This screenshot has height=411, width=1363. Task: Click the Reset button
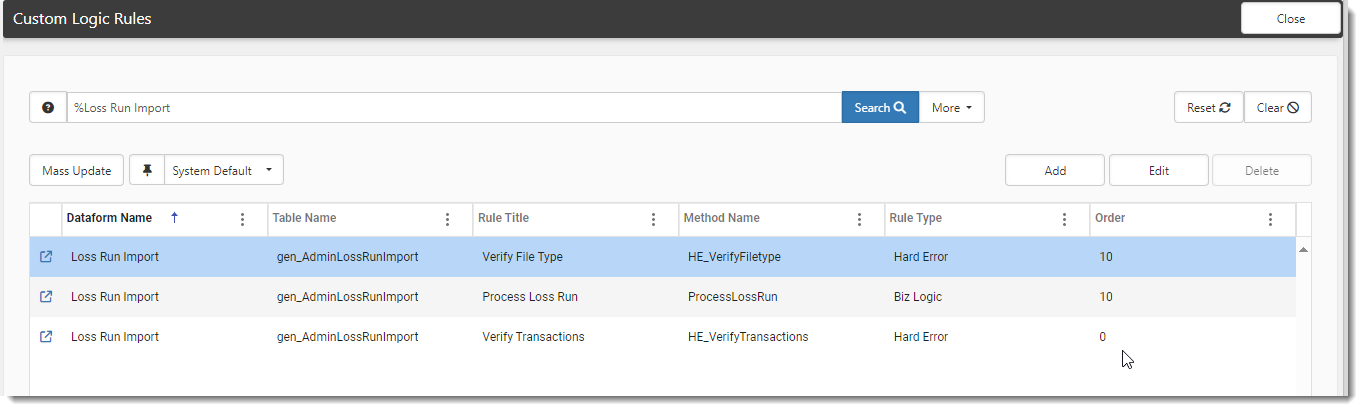pyautogui.click(x=1208, y=108)
